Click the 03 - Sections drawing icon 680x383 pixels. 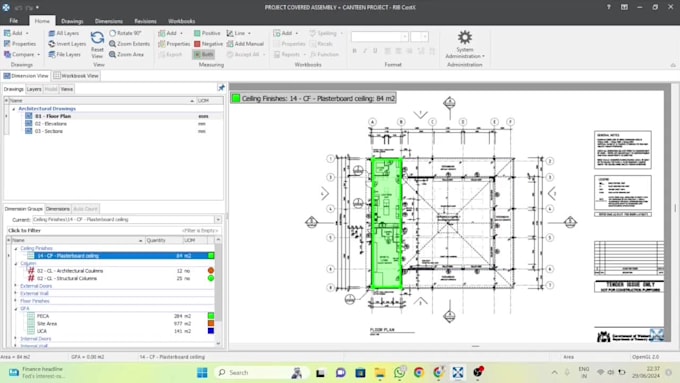tap(29, 131)
